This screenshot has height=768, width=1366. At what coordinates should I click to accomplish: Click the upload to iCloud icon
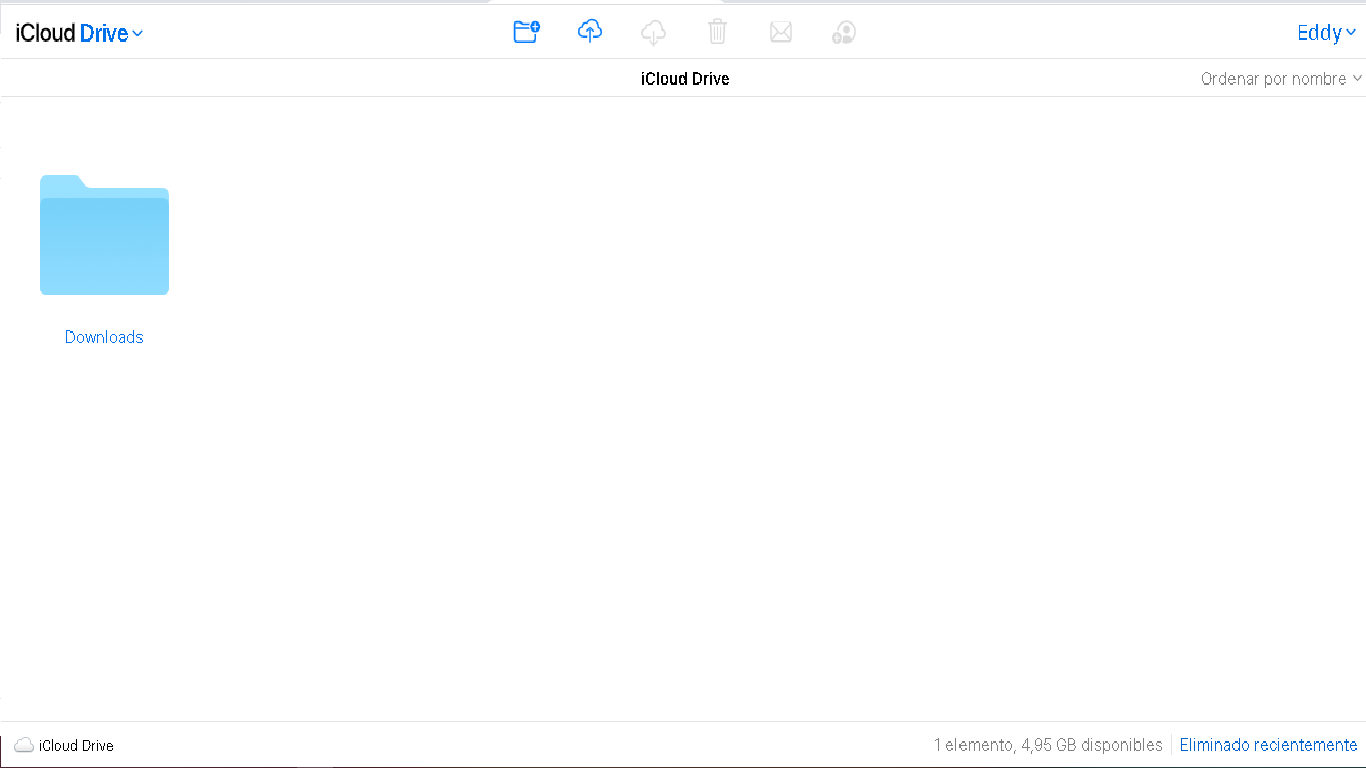tap(590, 32)
